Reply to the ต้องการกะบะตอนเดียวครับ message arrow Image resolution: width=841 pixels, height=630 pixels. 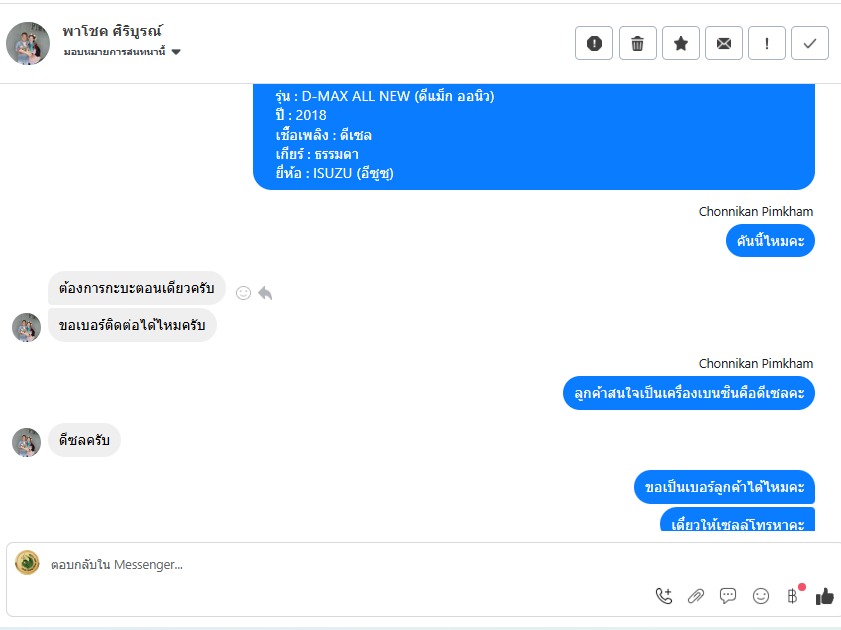(265, 293)
